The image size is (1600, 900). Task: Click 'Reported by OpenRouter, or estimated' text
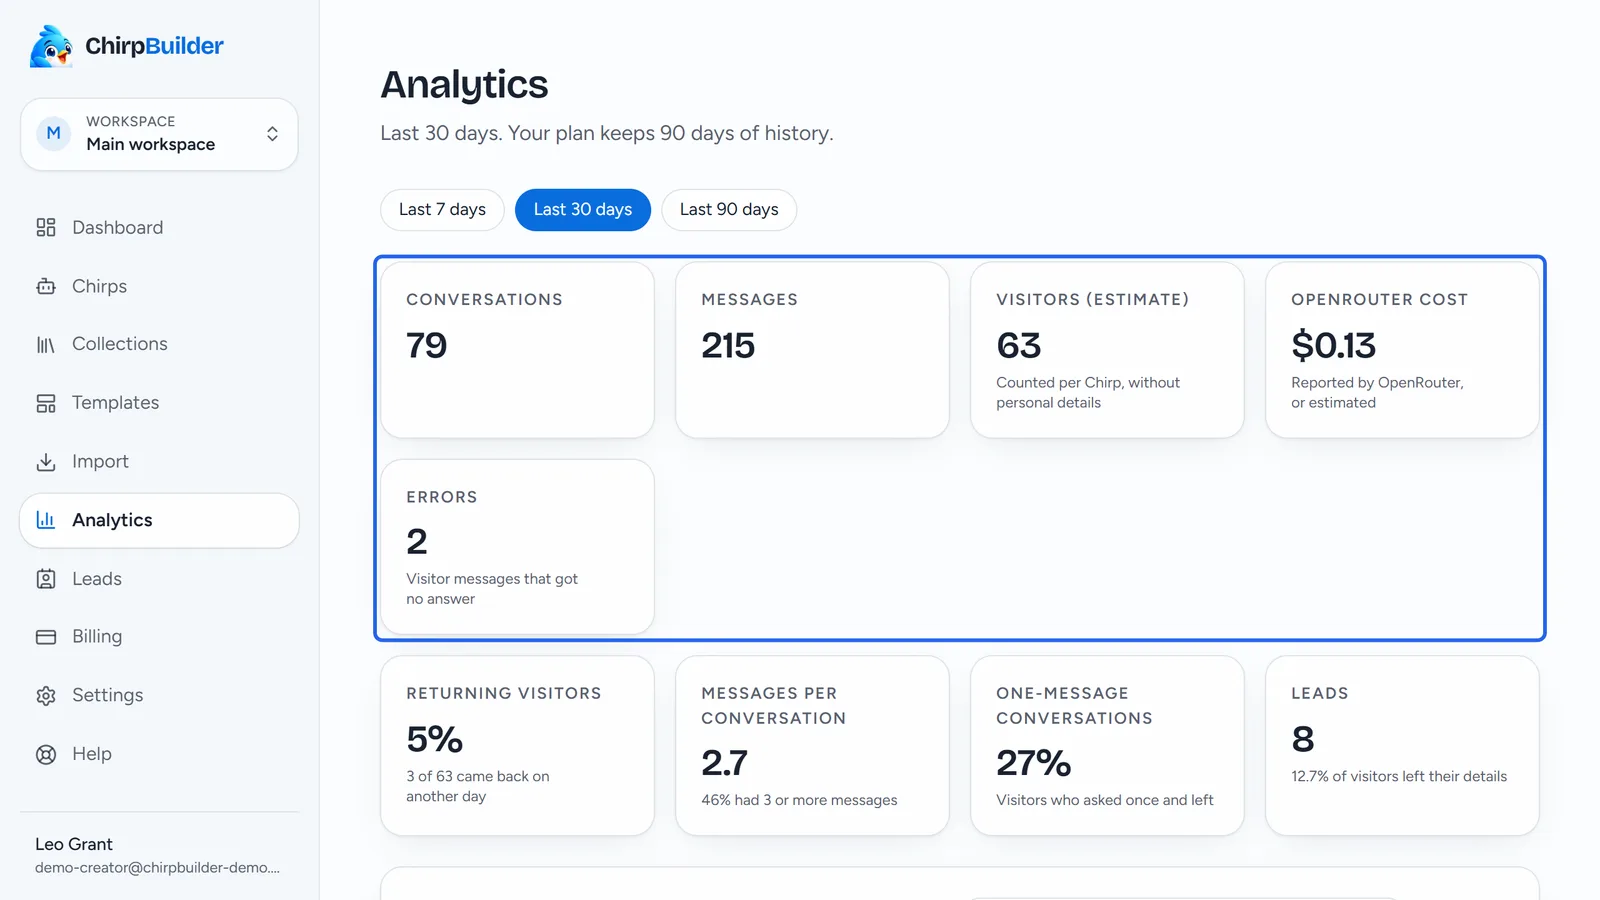click(x=1377, y=392)
